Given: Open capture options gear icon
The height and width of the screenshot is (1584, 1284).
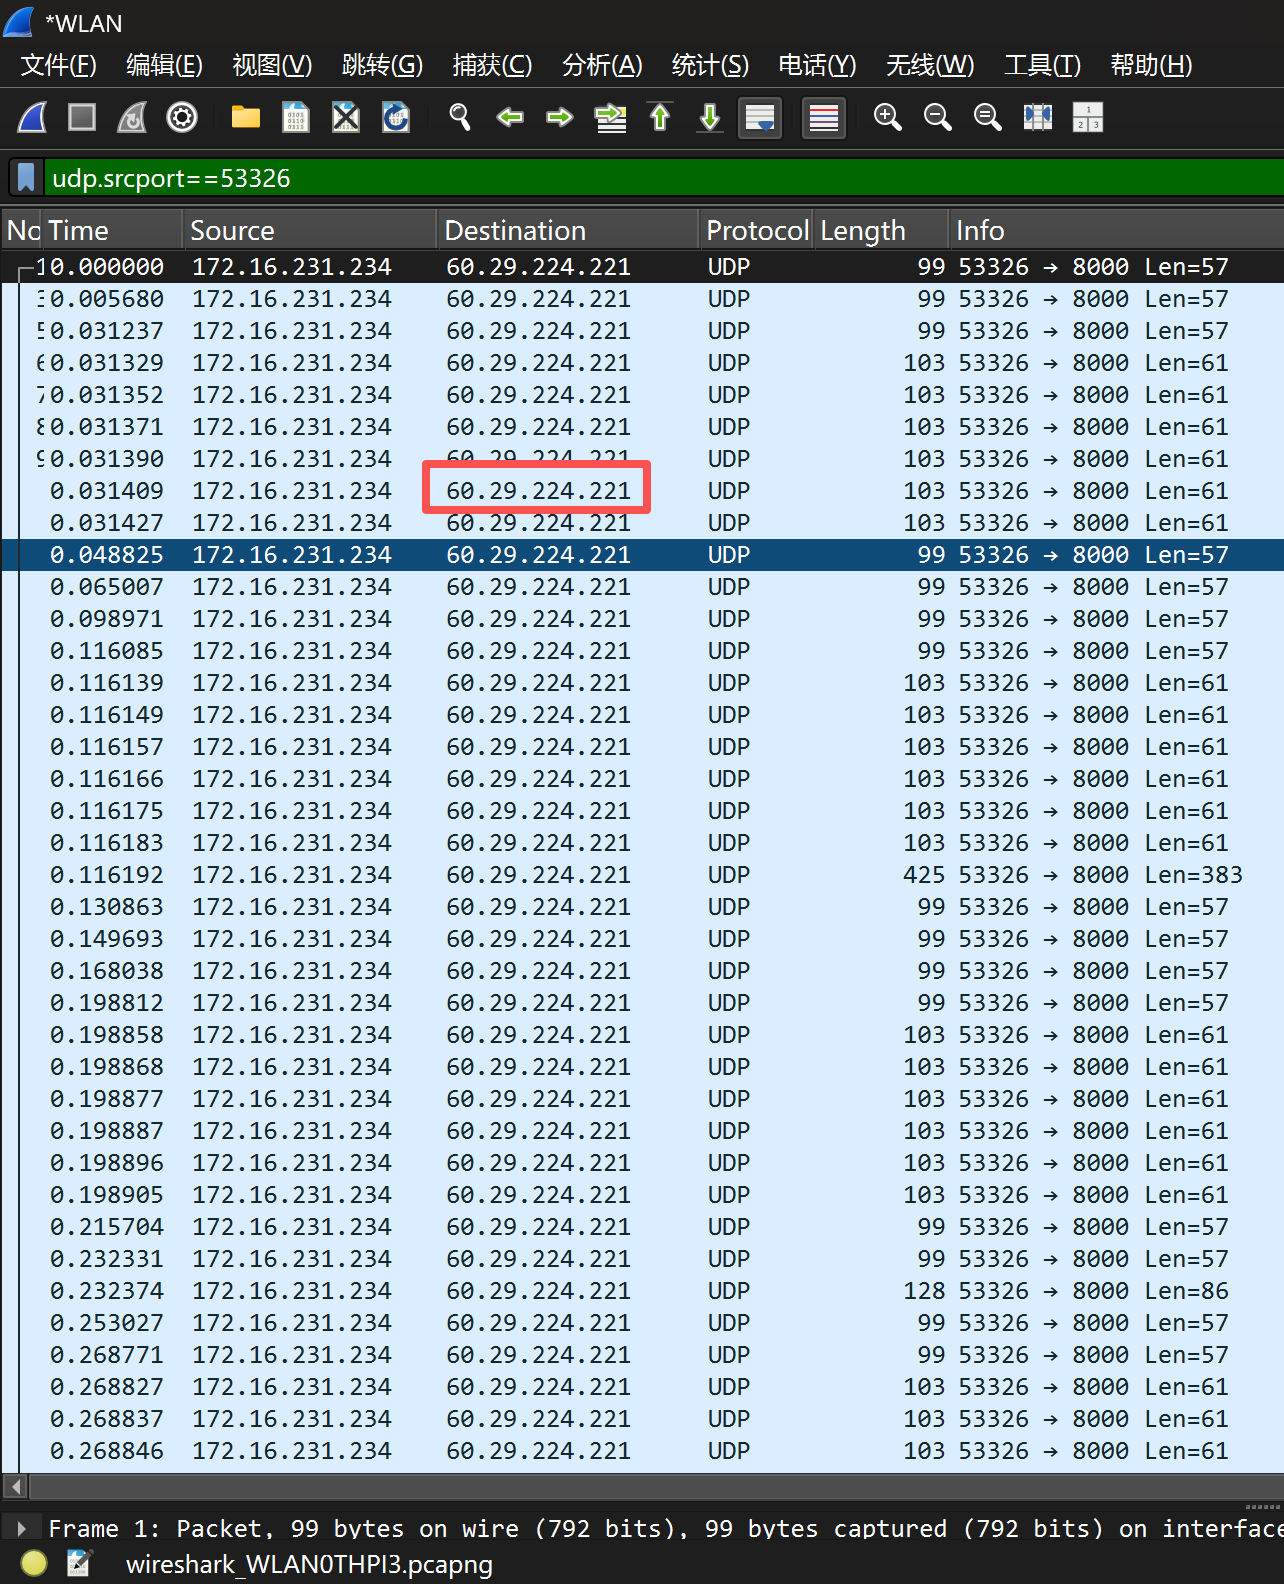Looking at the screenshot, I should point(182,118).
